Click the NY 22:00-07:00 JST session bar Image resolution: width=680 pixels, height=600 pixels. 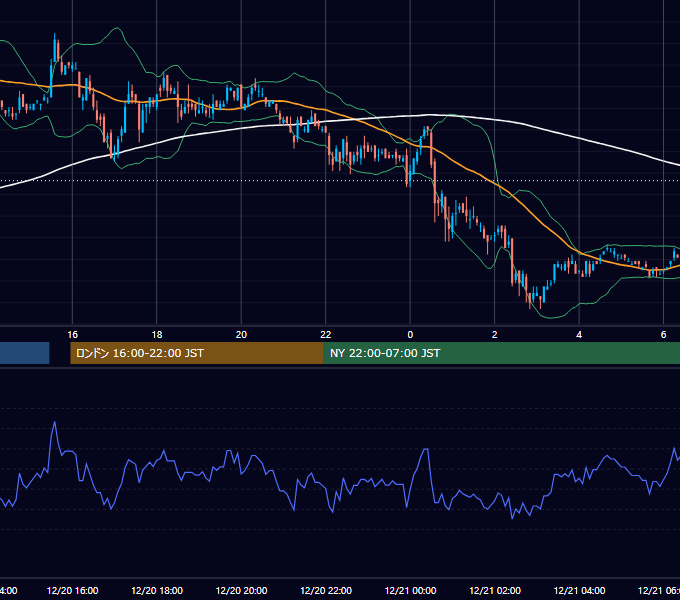click(502, 353)
